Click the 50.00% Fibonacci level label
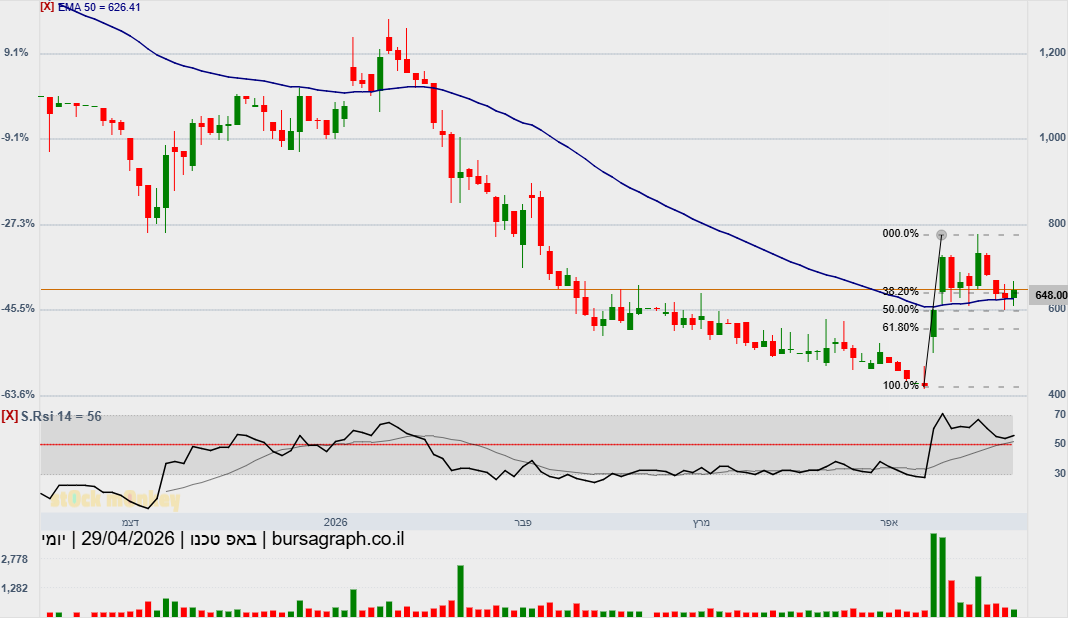 pos(900,309)
